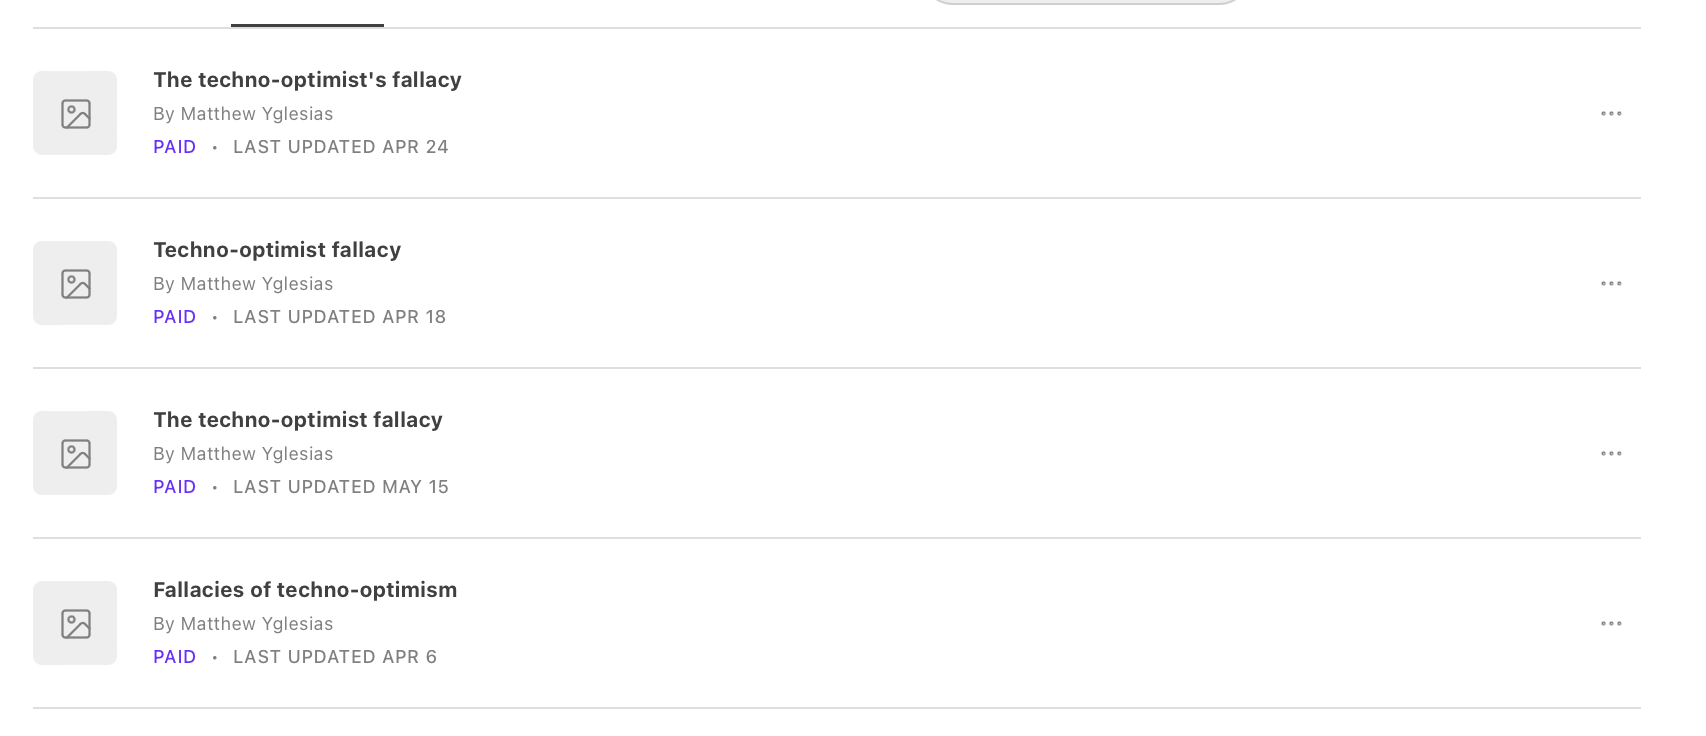Click "Last updated May 15" text
The image size is (1706, 736).
click(340, 487)
